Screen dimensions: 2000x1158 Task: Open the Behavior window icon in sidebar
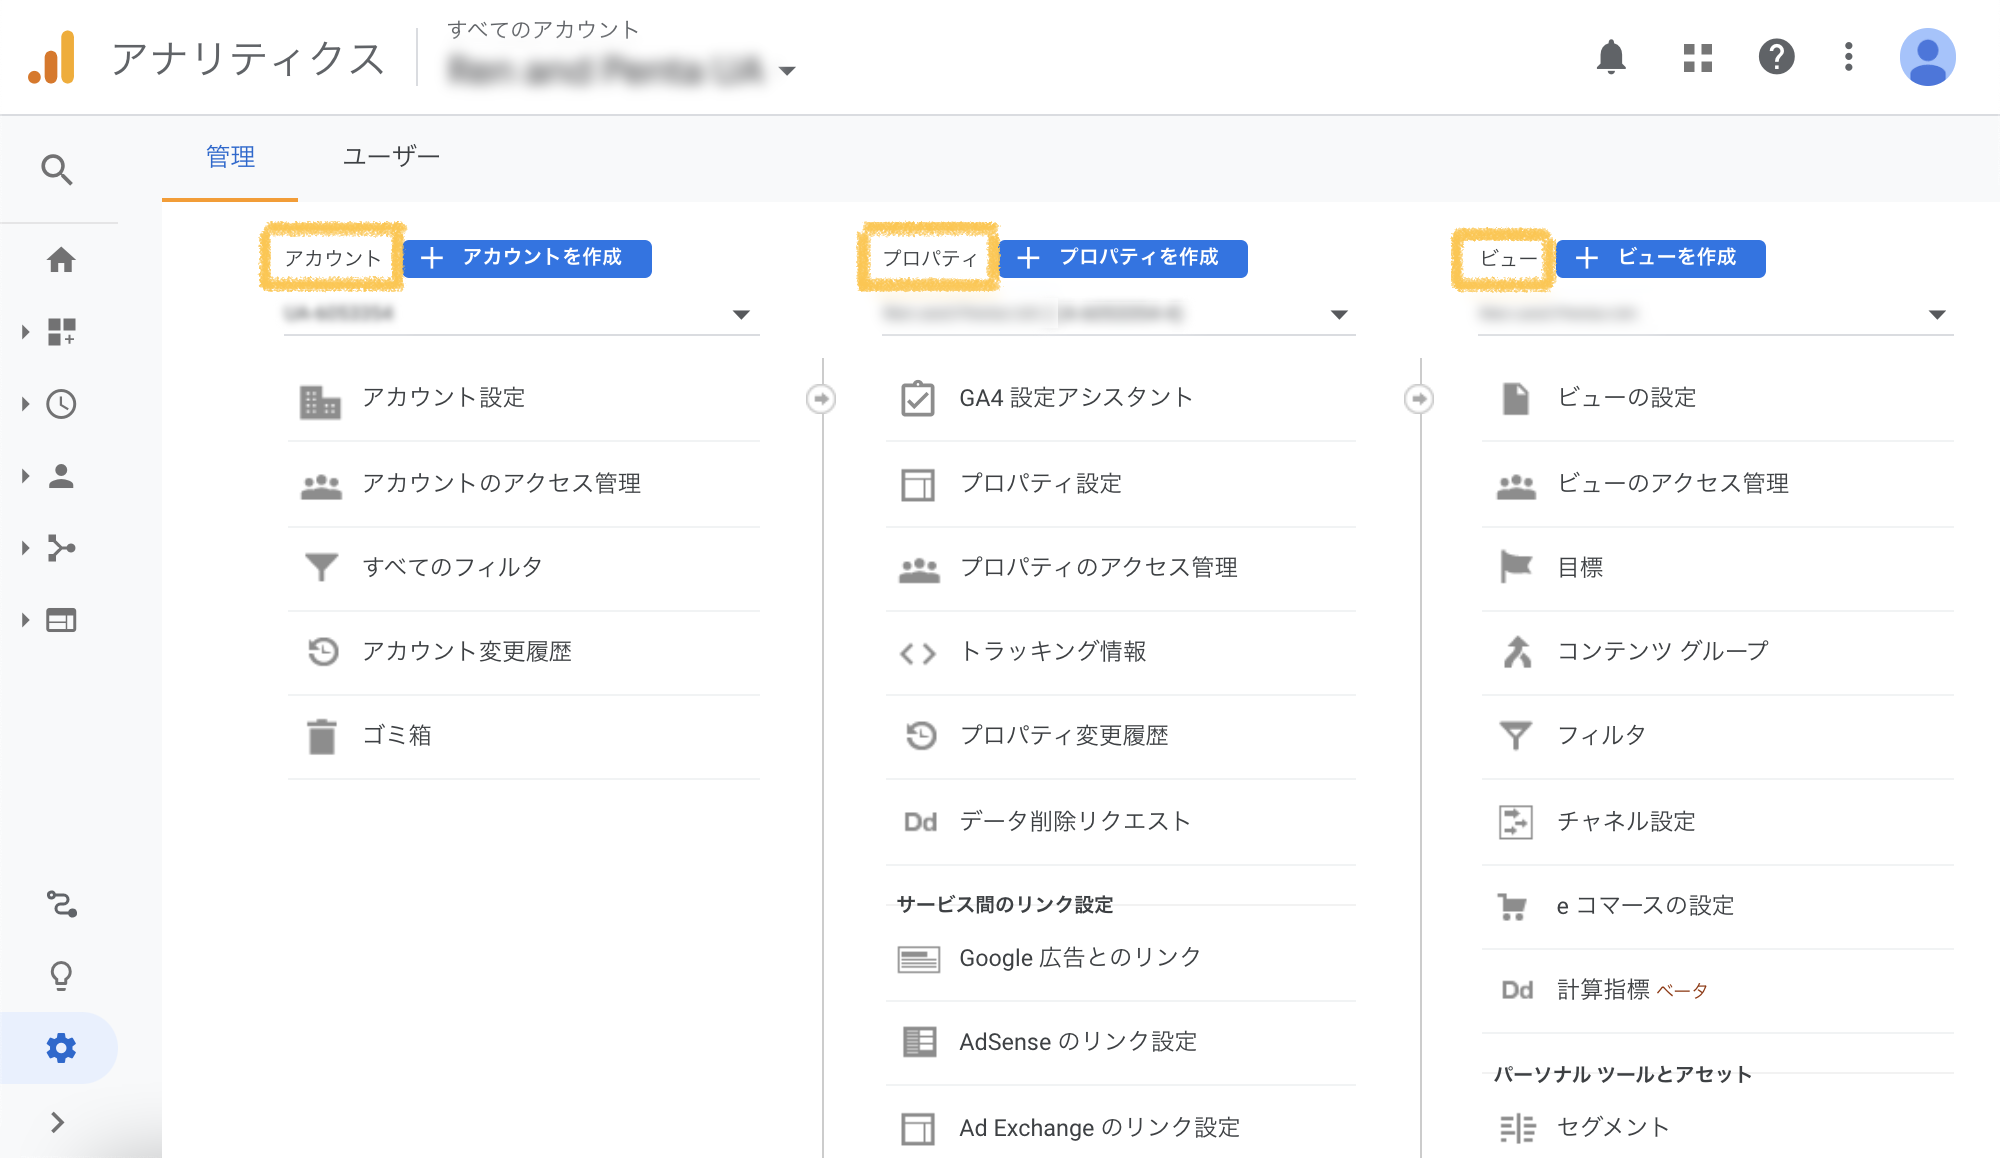click(x=62, y=620)
